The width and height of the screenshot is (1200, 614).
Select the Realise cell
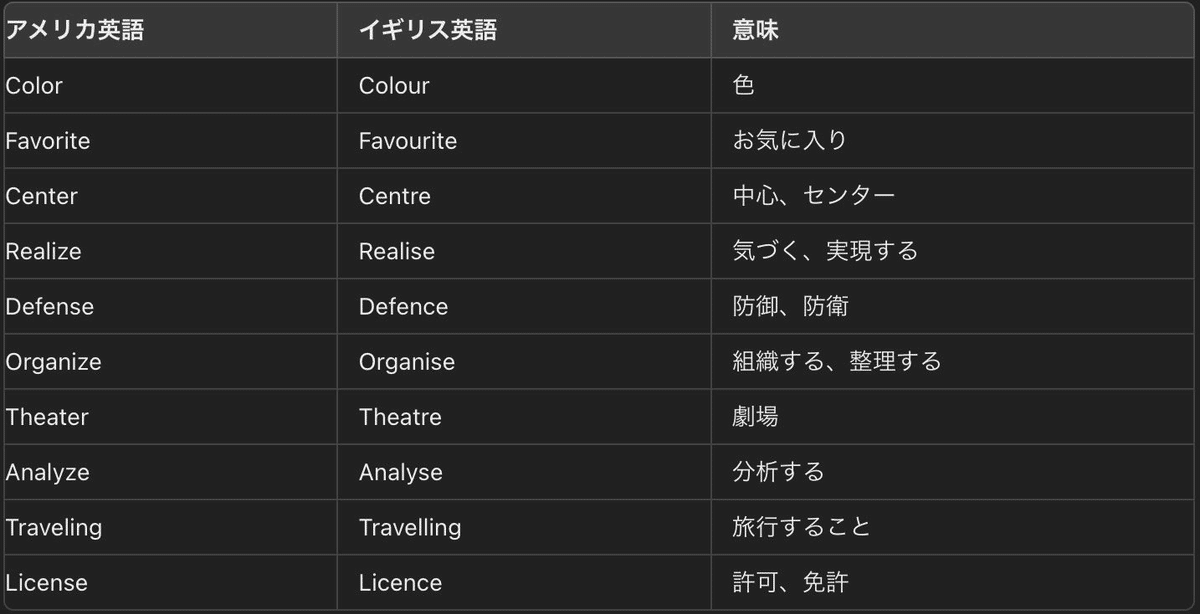click(397, 251)
